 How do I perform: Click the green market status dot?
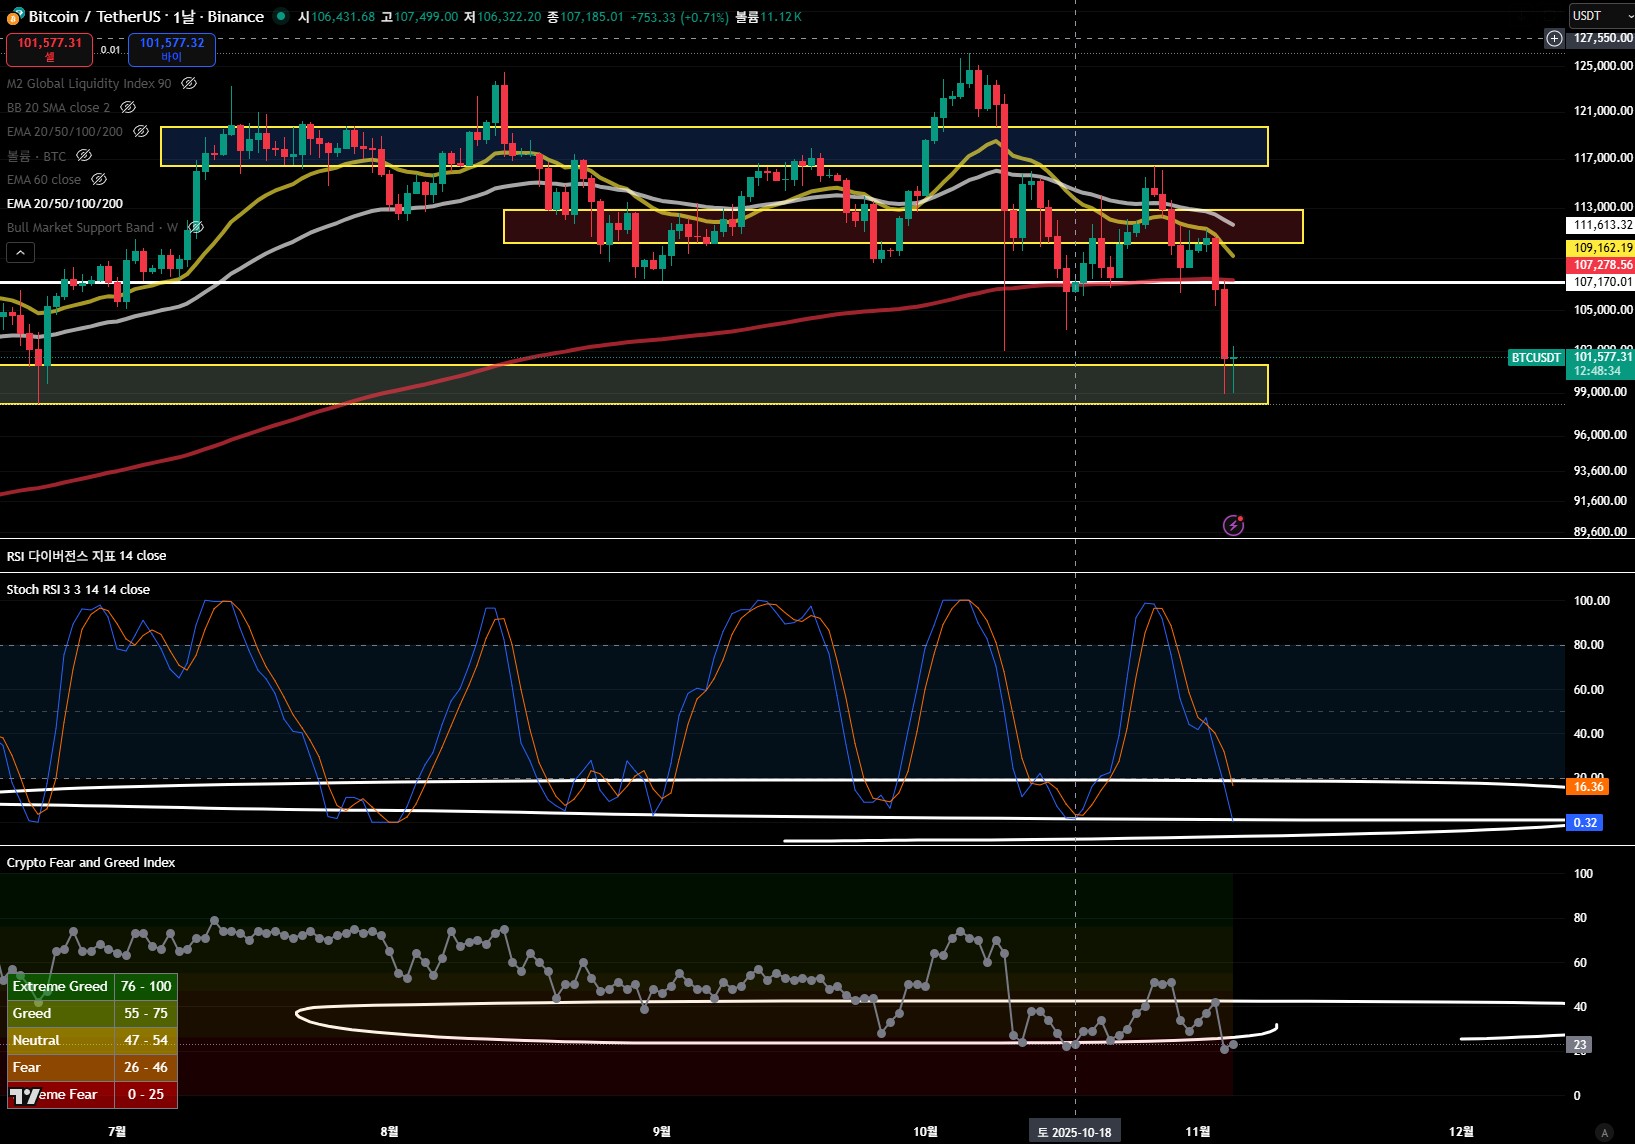[x=279, y=16]
